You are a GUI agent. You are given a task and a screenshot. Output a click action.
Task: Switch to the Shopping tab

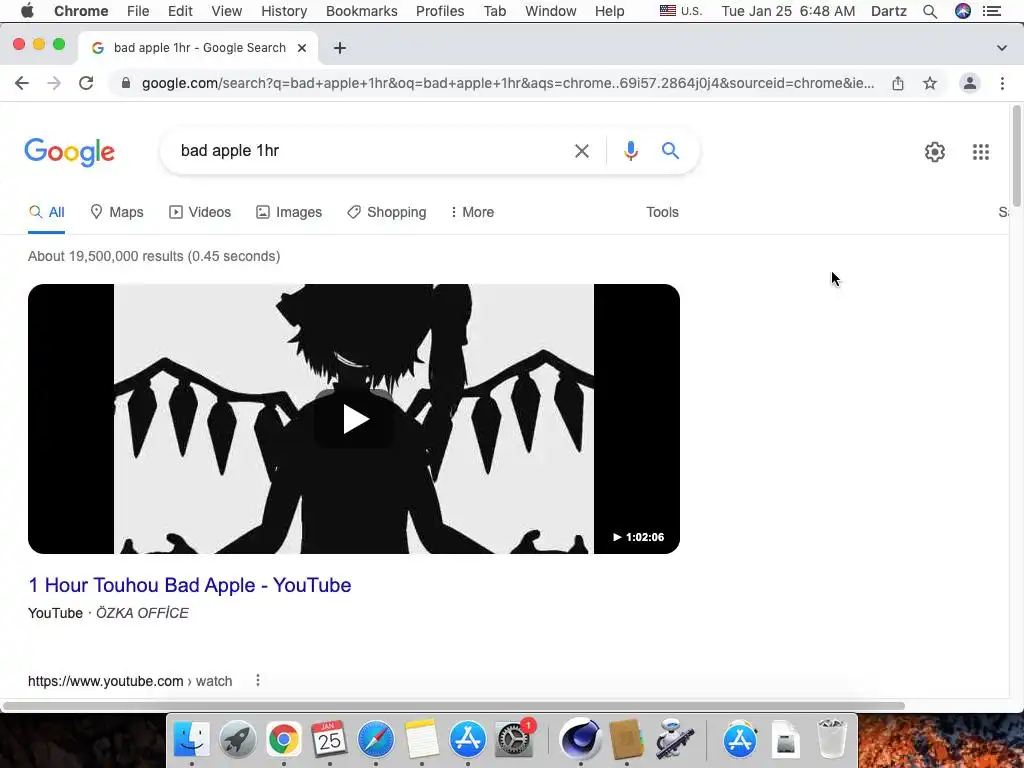tap(387, 212)
